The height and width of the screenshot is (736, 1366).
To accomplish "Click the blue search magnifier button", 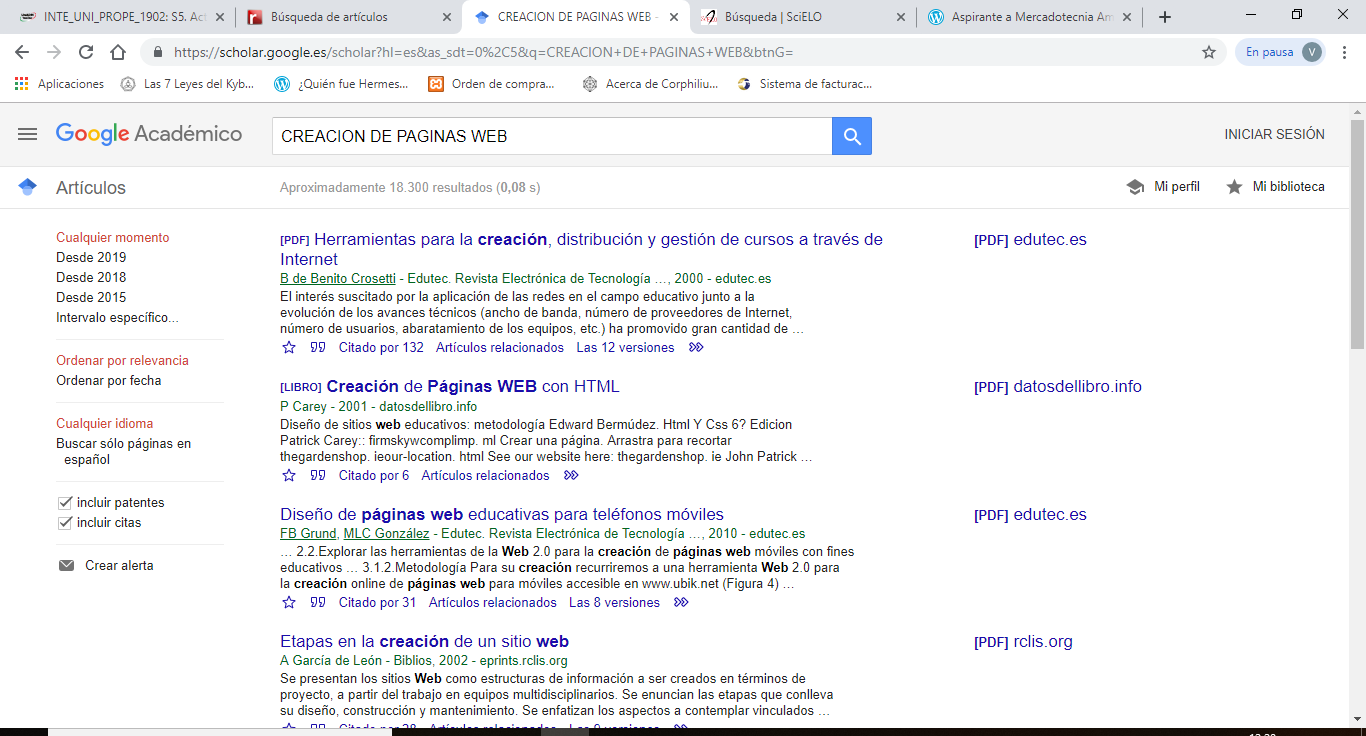I will 852,136.
